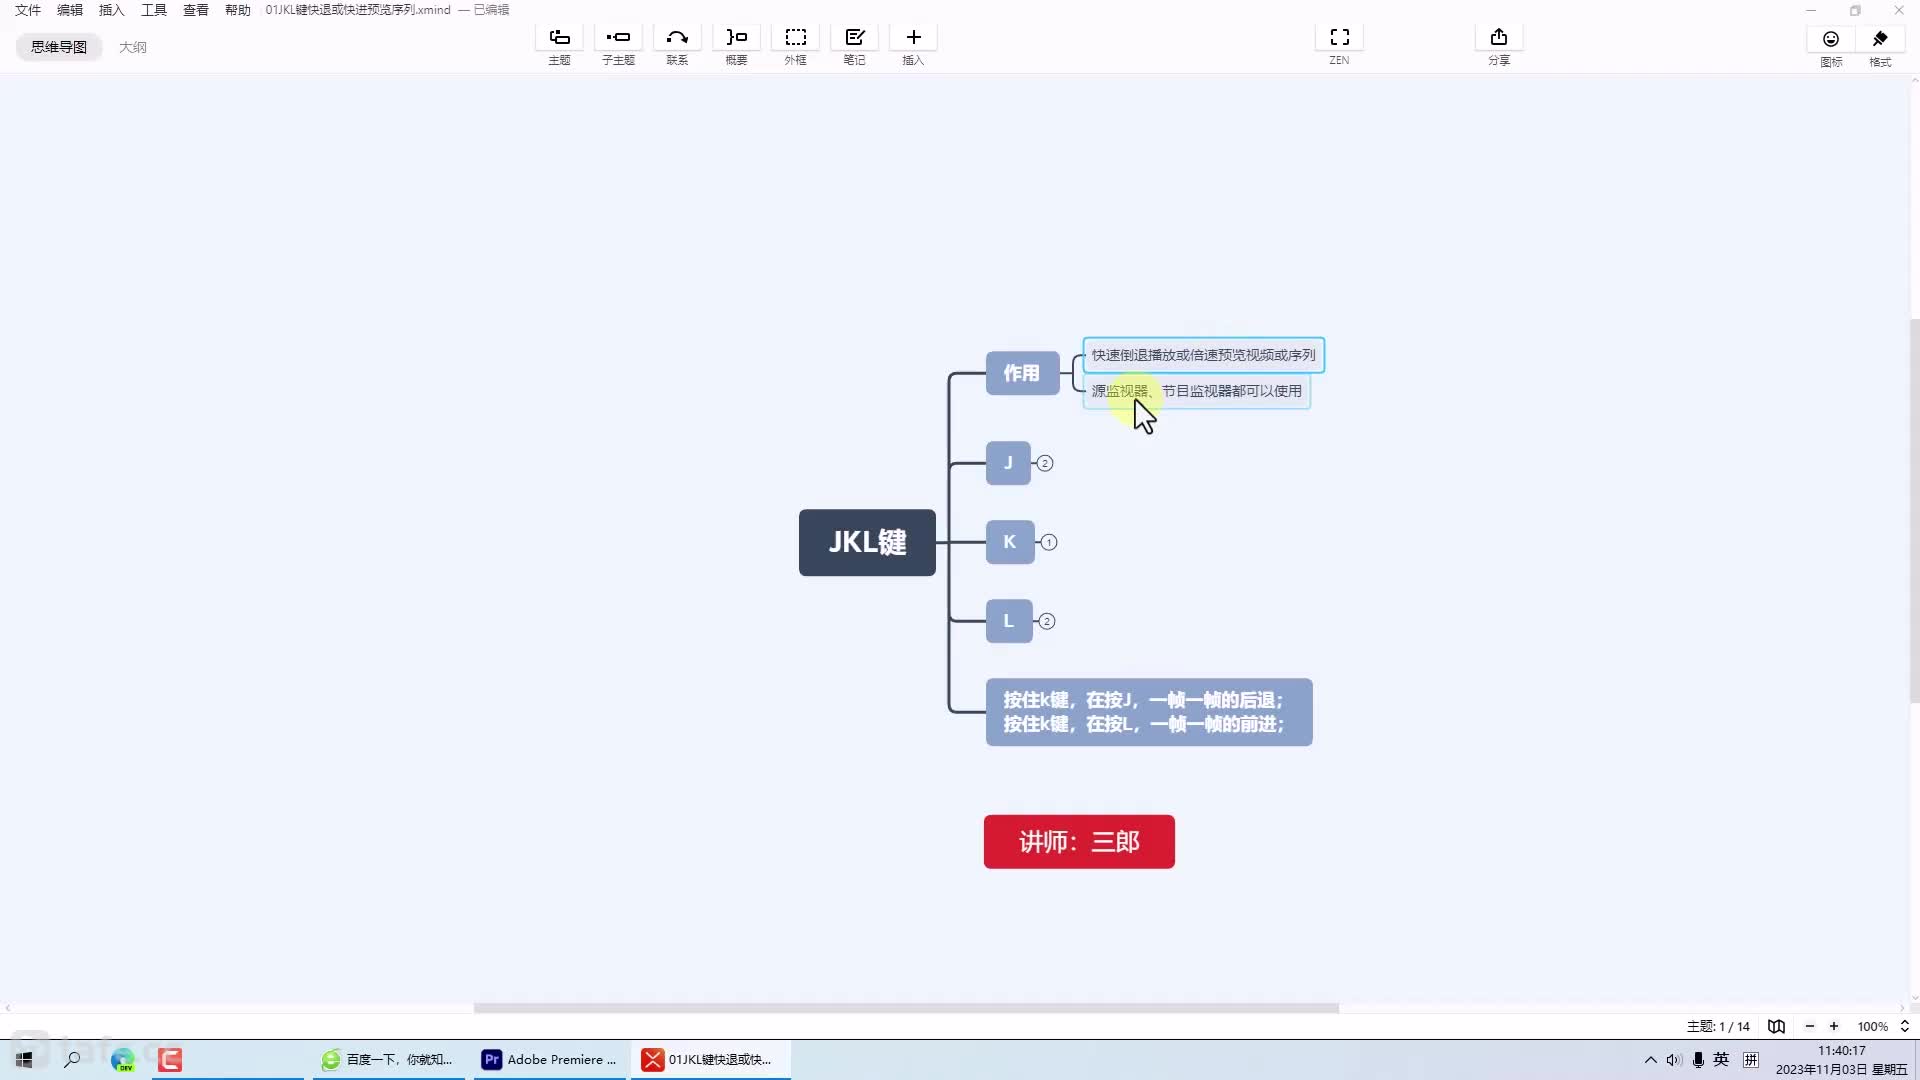Viewport: 1920px width, 1080px height.
Task: Expand the K topic's collapsed child
Action: (x=1049, y=542)
